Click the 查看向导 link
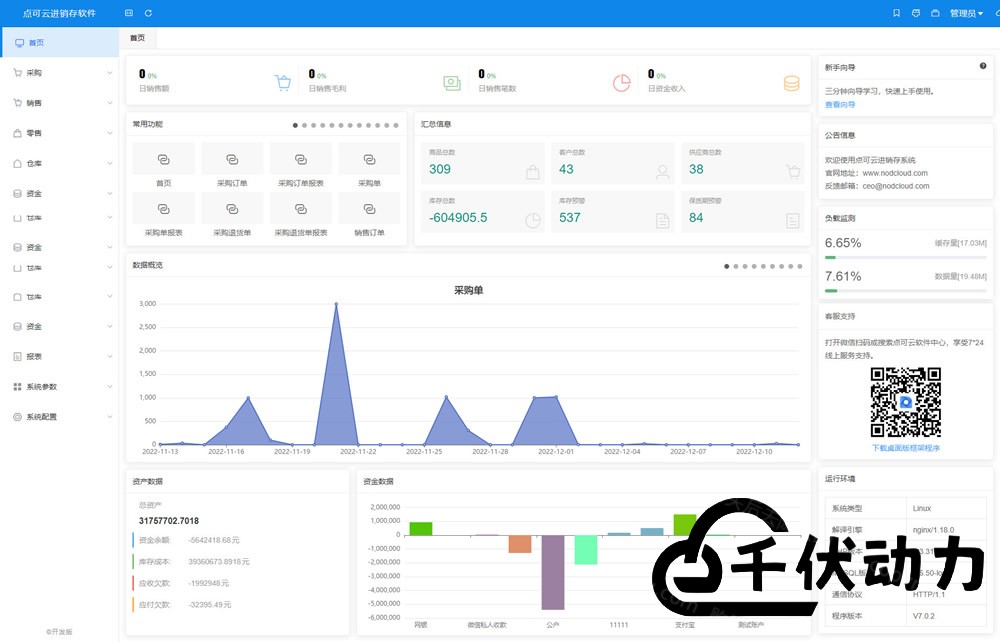The width and height of the screenshot is (1000, 642). pyautogui.click(x=840, y=104)
